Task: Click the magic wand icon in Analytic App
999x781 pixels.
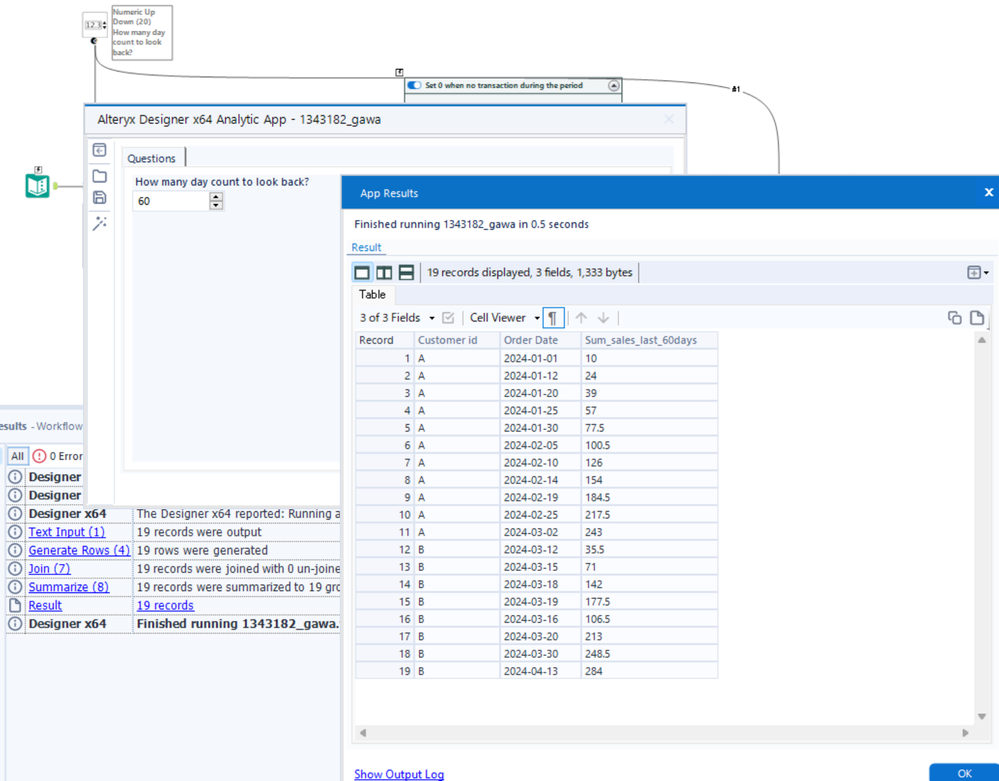Action: tap(99, 224)
